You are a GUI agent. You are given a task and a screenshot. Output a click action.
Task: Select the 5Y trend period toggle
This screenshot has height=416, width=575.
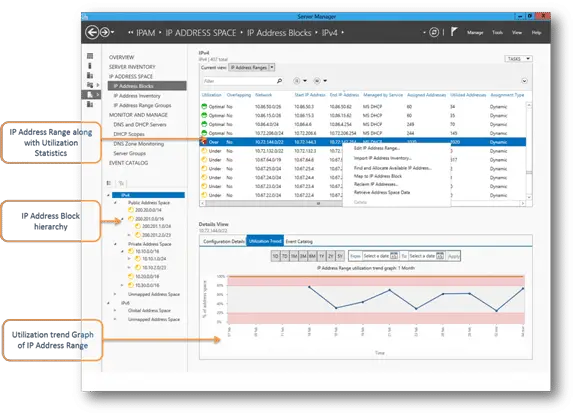click(340, 256)
